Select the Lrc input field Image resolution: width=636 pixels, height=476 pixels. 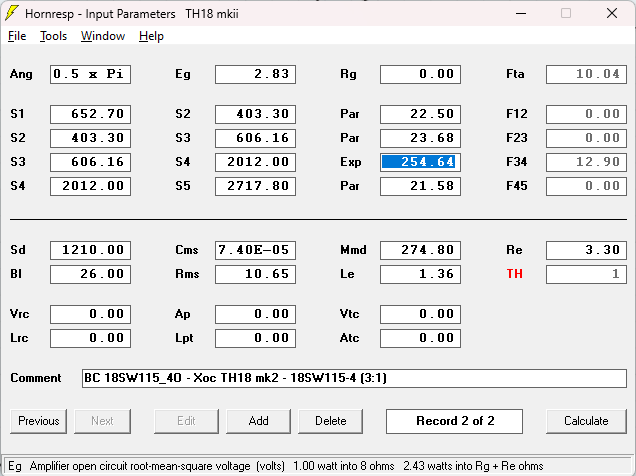coord(90,338)
